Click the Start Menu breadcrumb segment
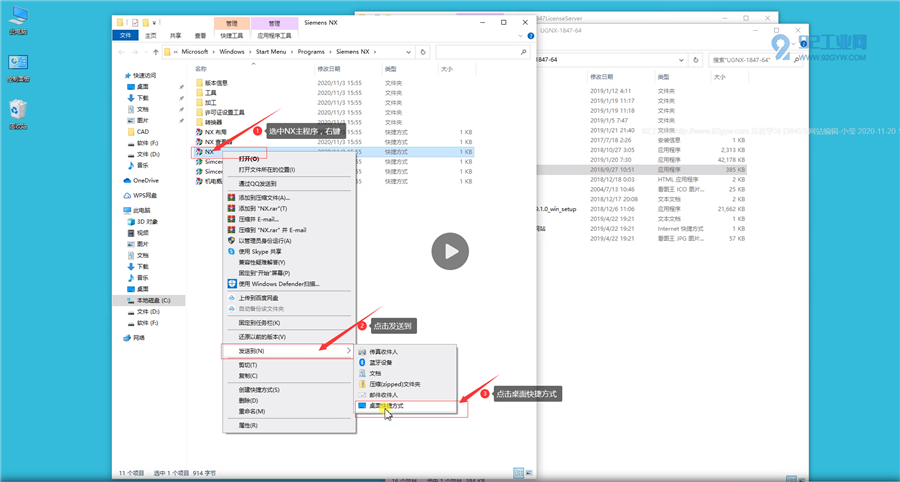The width and height of the screenshot is (900, 482). (x=270, y=52)
